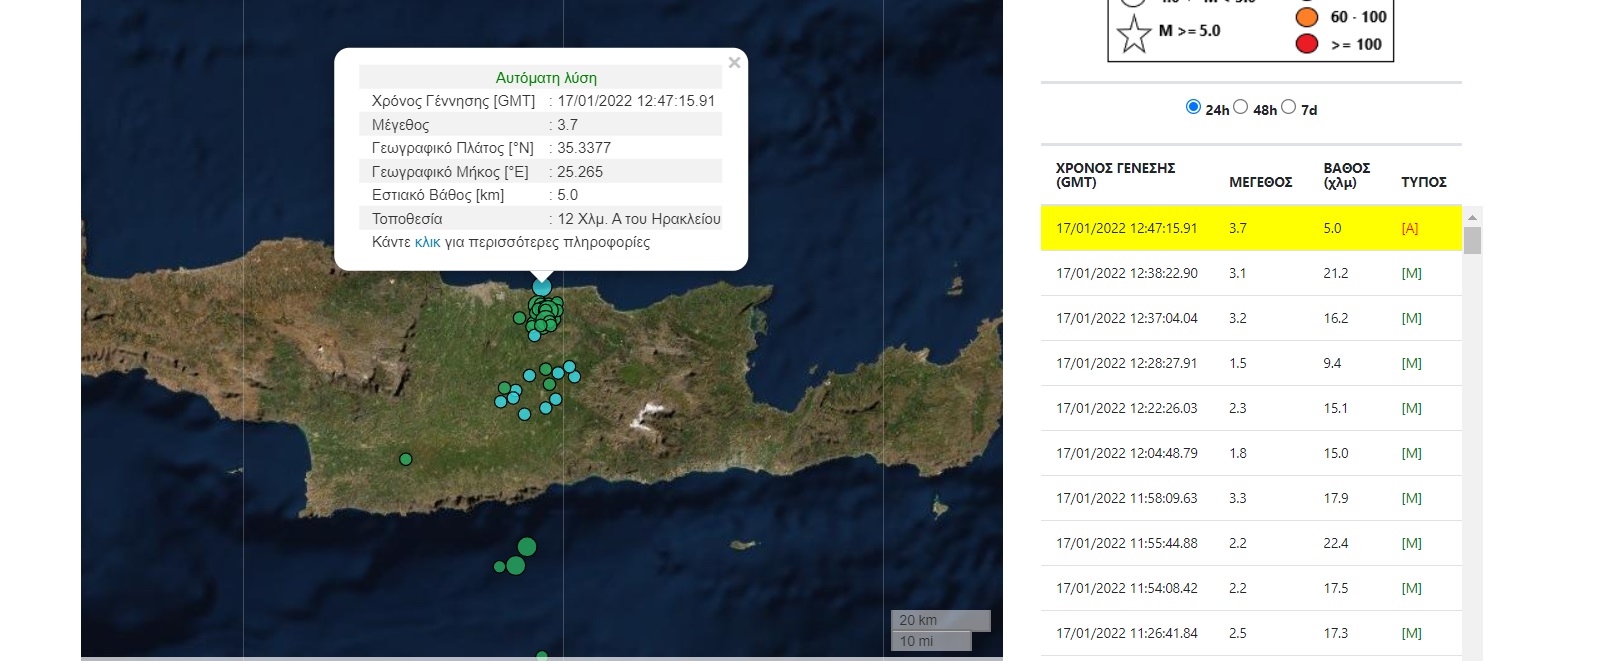Select highlighted row 17/01/2022 12:47:15.91
1597x661 pixels.
click(1251, 228)
